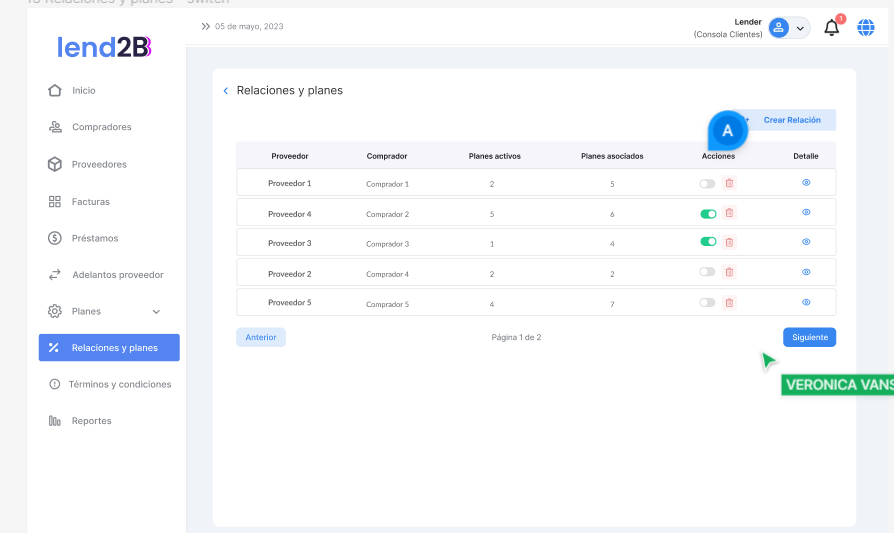Screen dimensions: 894x533
Task: Delete the Proveedor 1 relation
Action: 729,183
